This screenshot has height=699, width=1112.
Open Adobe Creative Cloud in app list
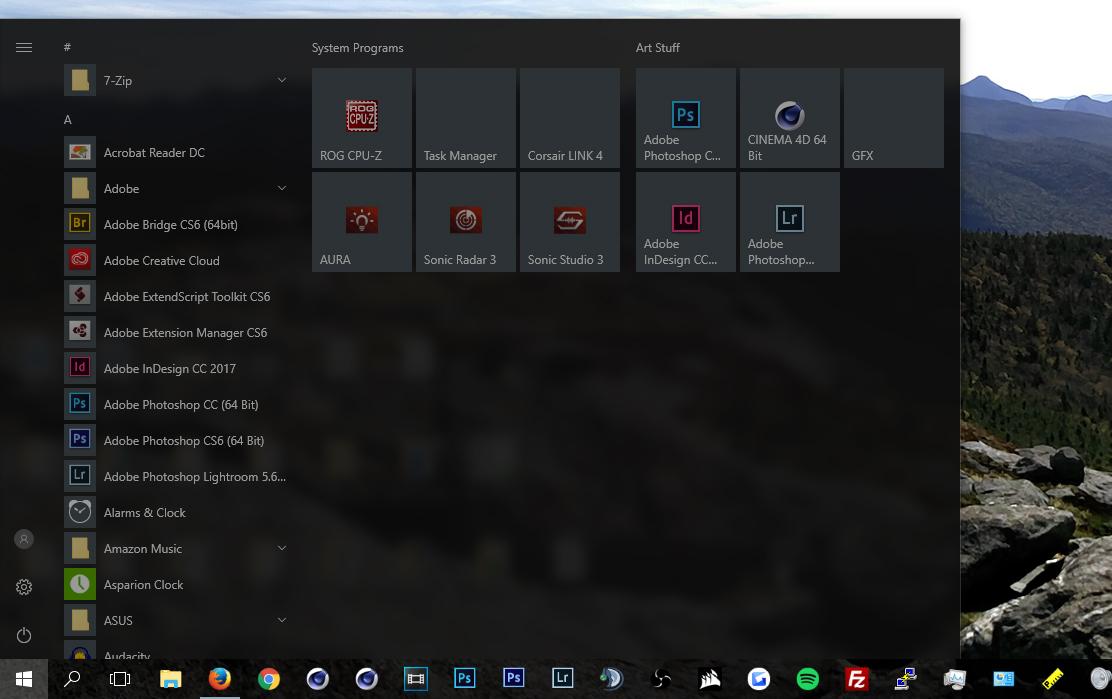pos(177,260)
